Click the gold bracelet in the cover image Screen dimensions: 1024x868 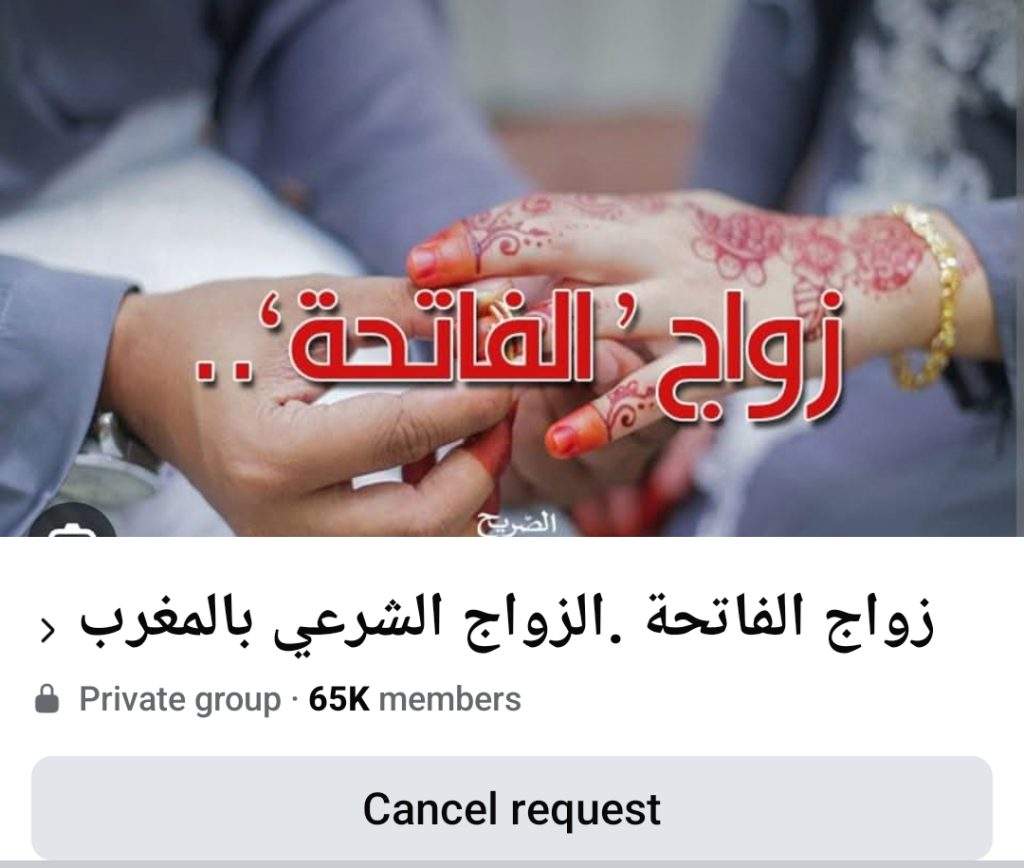point(931,295)
